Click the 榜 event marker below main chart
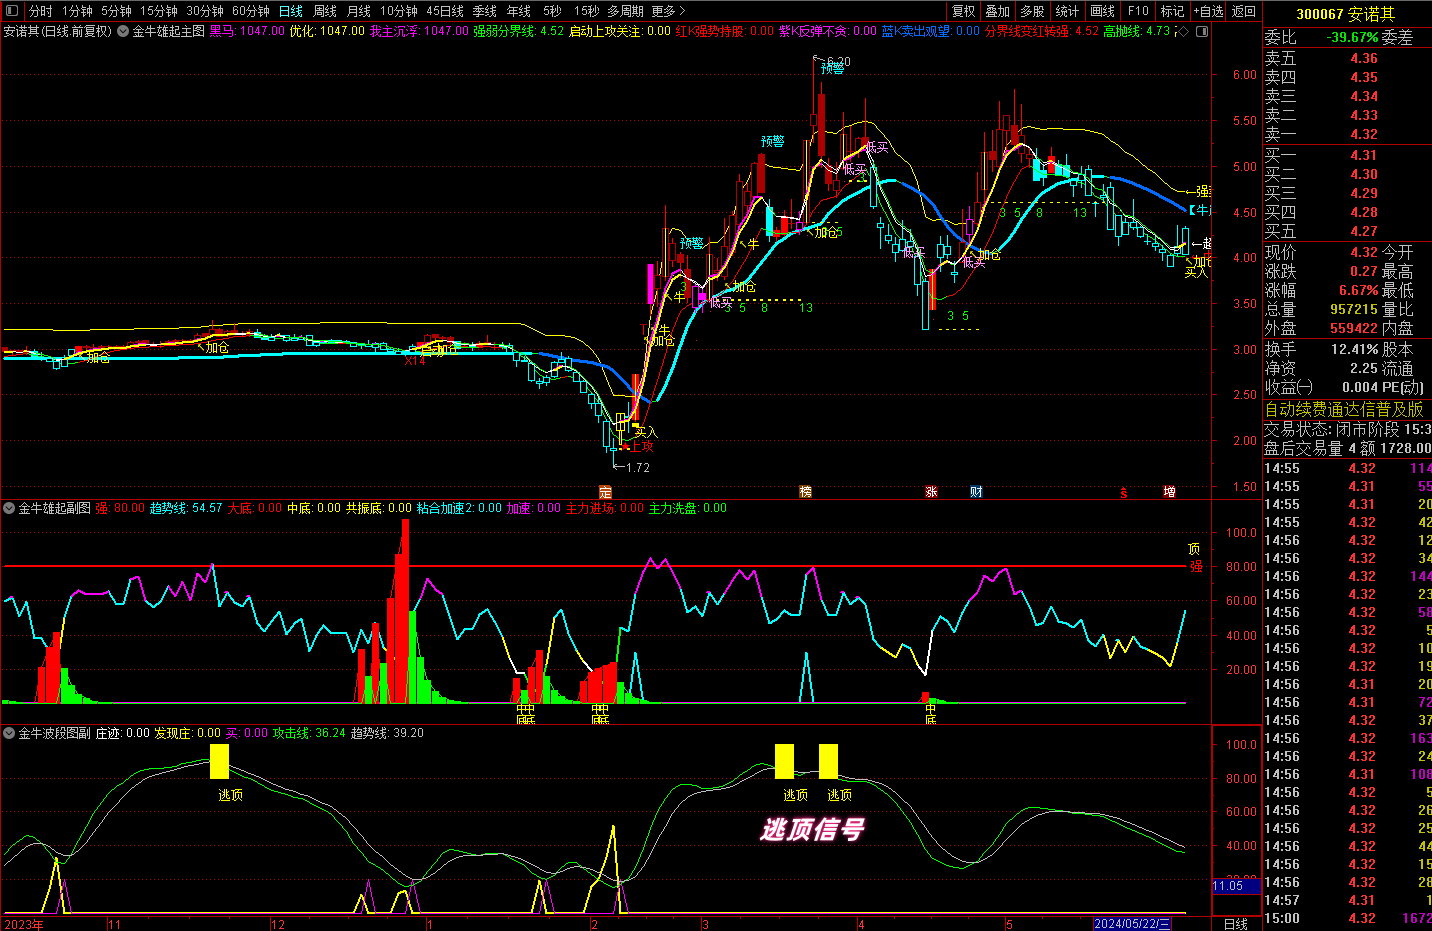 pyautogui.click(x=805, y=492)
